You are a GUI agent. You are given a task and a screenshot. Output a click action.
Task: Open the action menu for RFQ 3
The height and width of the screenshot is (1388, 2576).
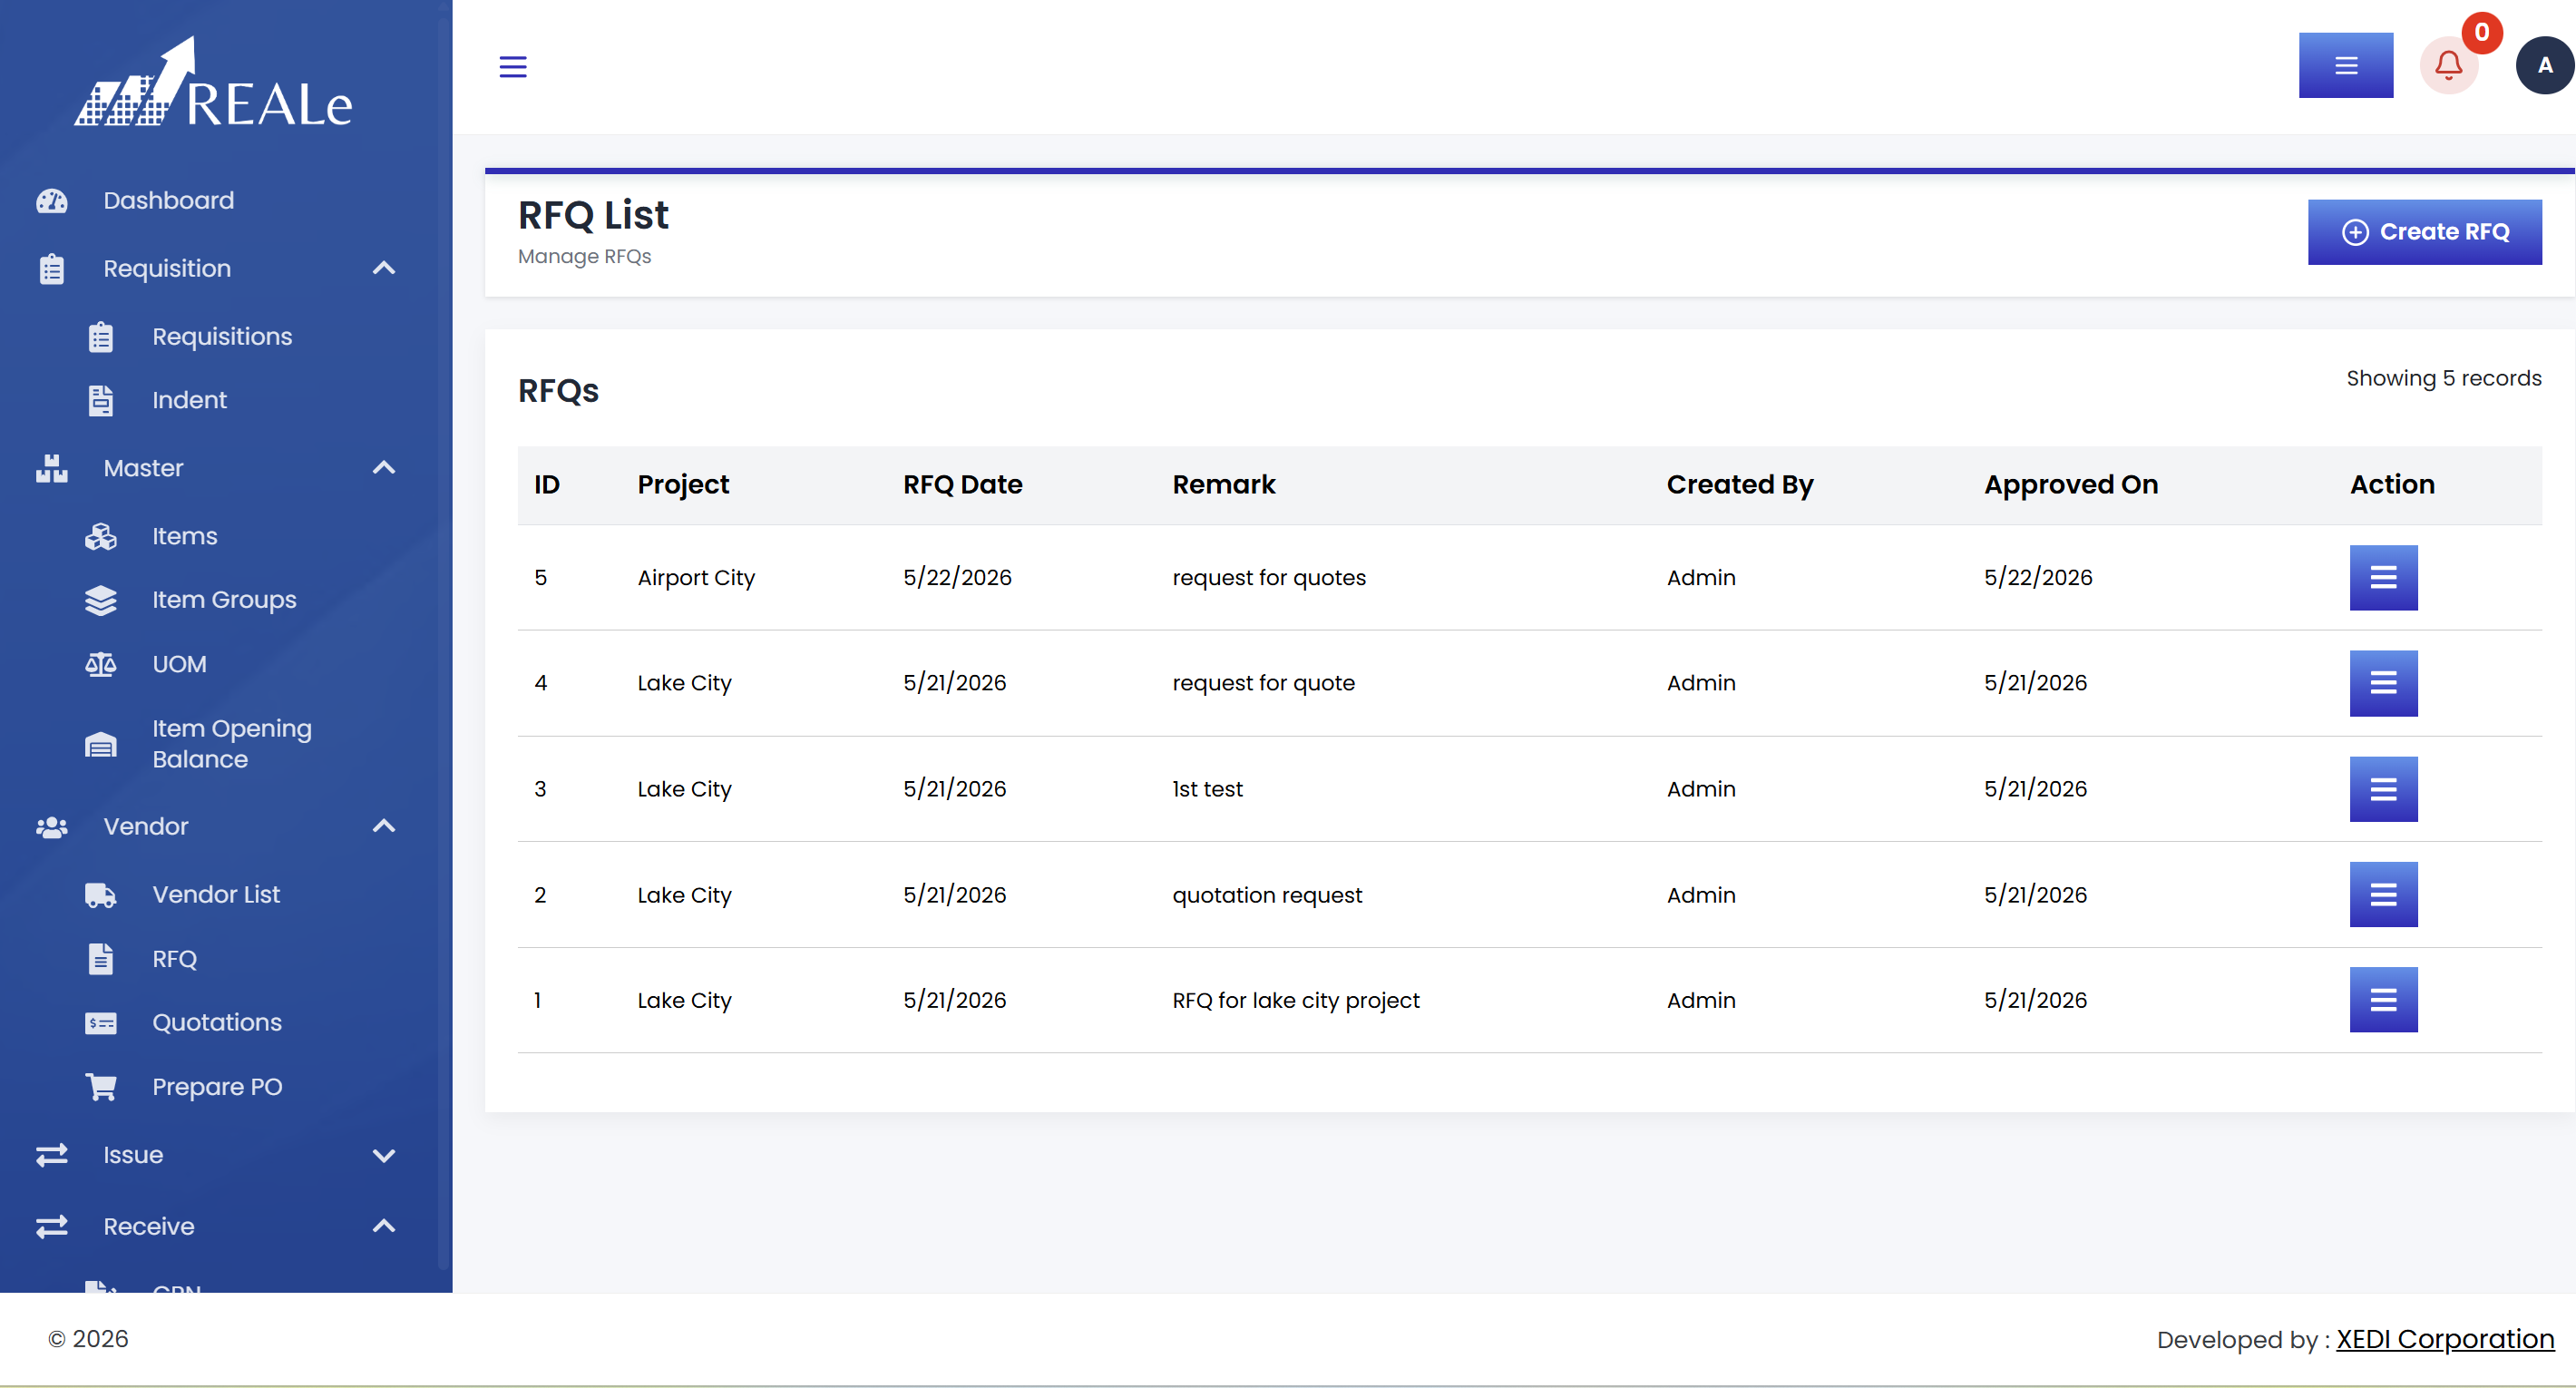click(x=2383, y=789)
